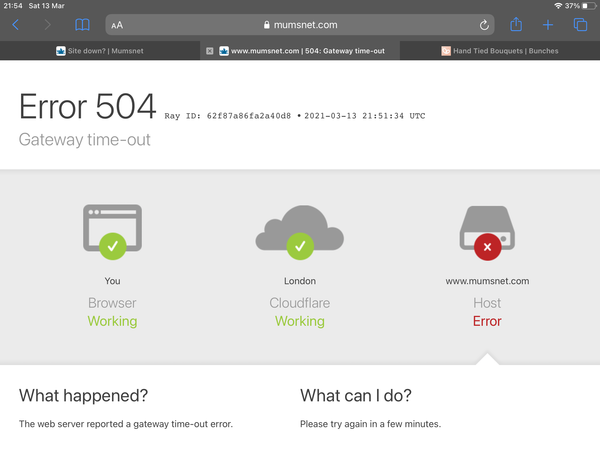This screenshot has height=450, width=600.
Task: Switch to 'Site down? | Mumsnet' tab
Action: pos(100,51)
